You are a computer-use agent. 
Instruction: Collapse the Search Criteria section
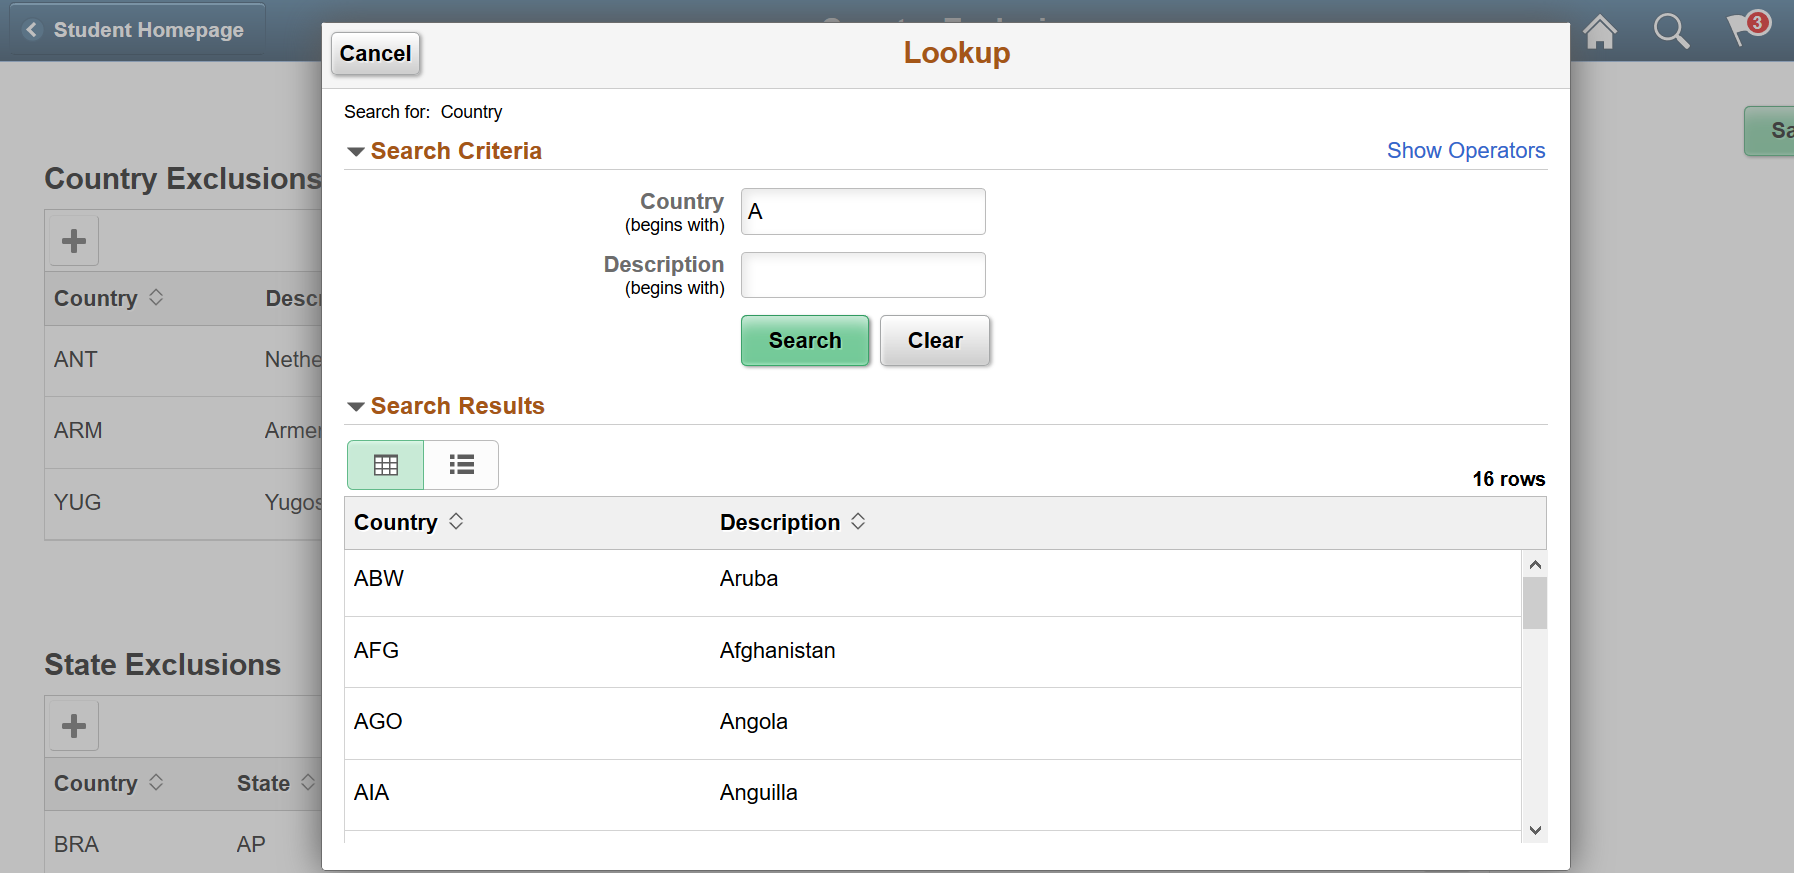click(355, 152)
